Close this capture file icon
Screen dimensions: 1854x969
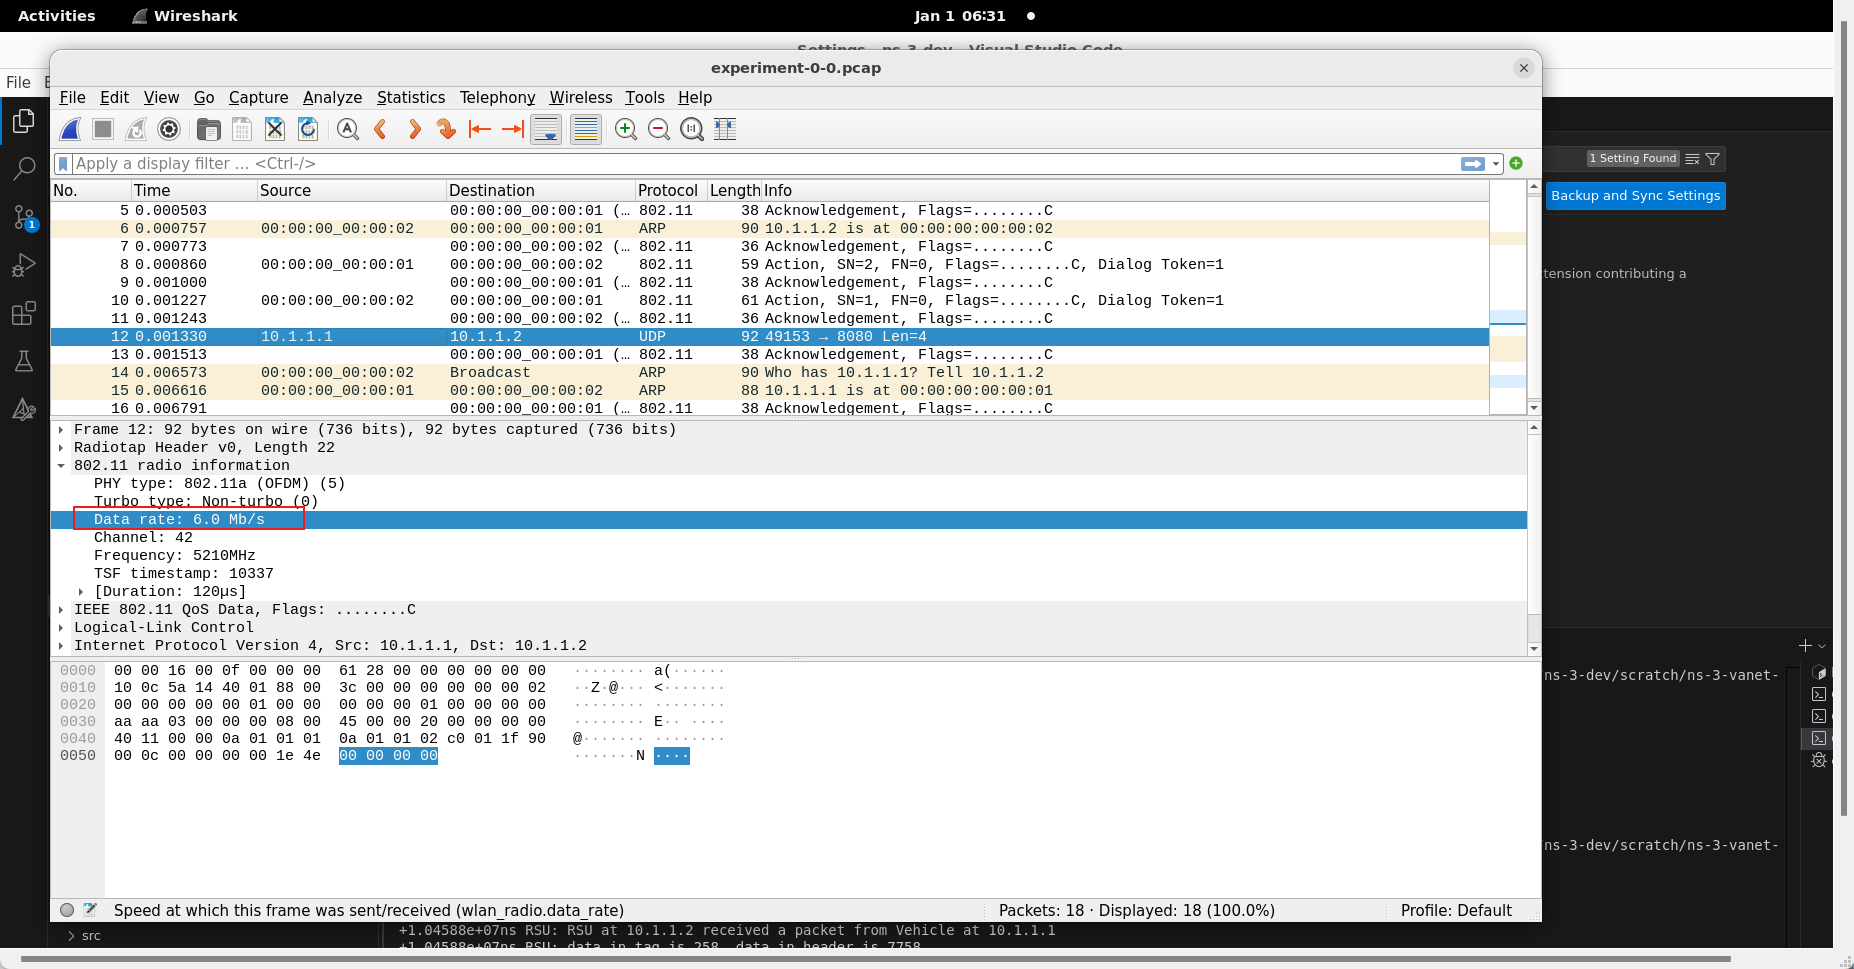pos(275,129)
